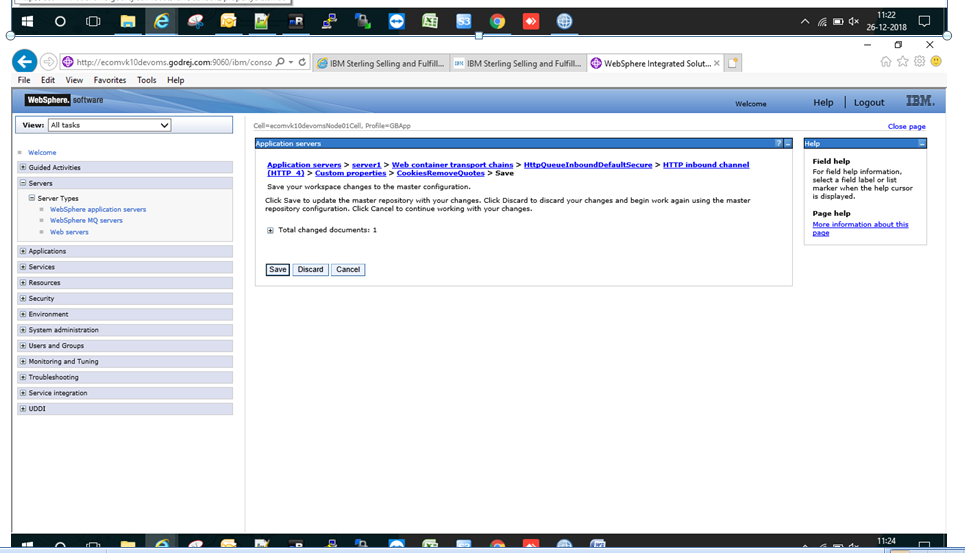Open the CookiesRemoveQuotes breadcrumb link
Image resolution: width=965 pixels, height=553 pixels.
(x=441, y=173)
